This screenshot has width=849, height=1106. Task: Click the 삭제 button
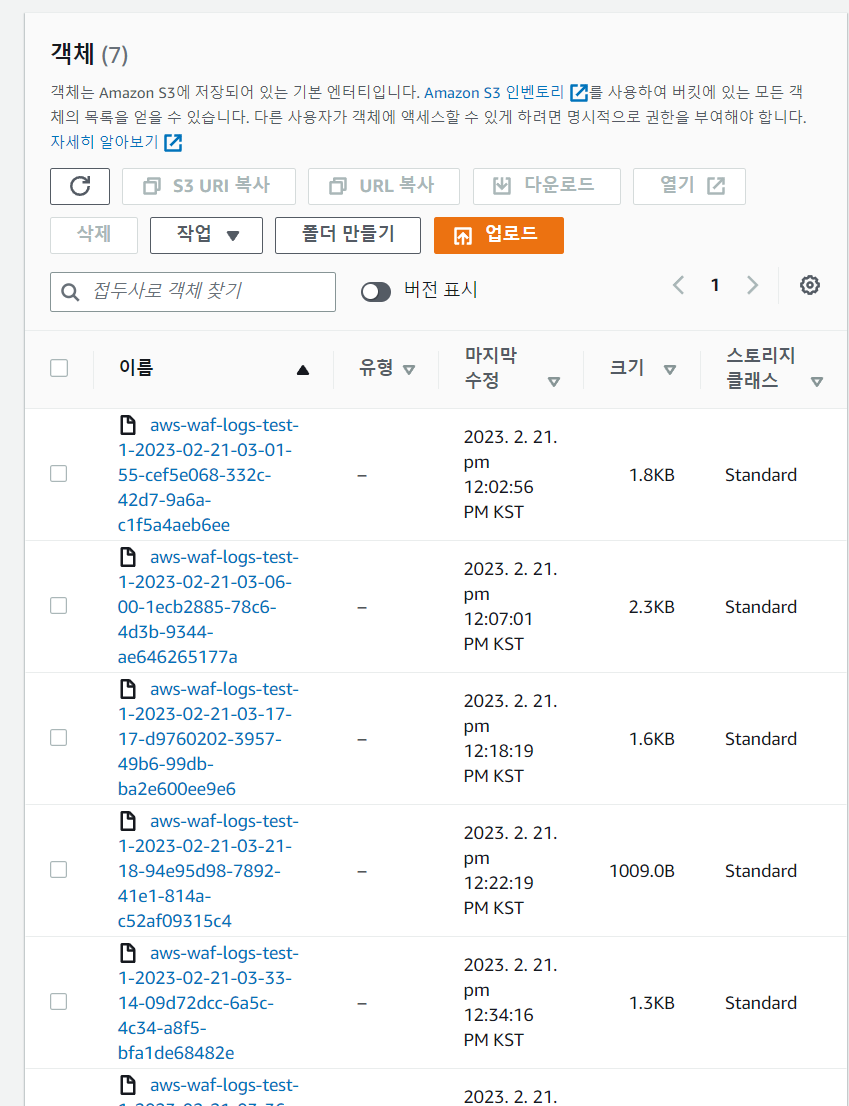94,235
